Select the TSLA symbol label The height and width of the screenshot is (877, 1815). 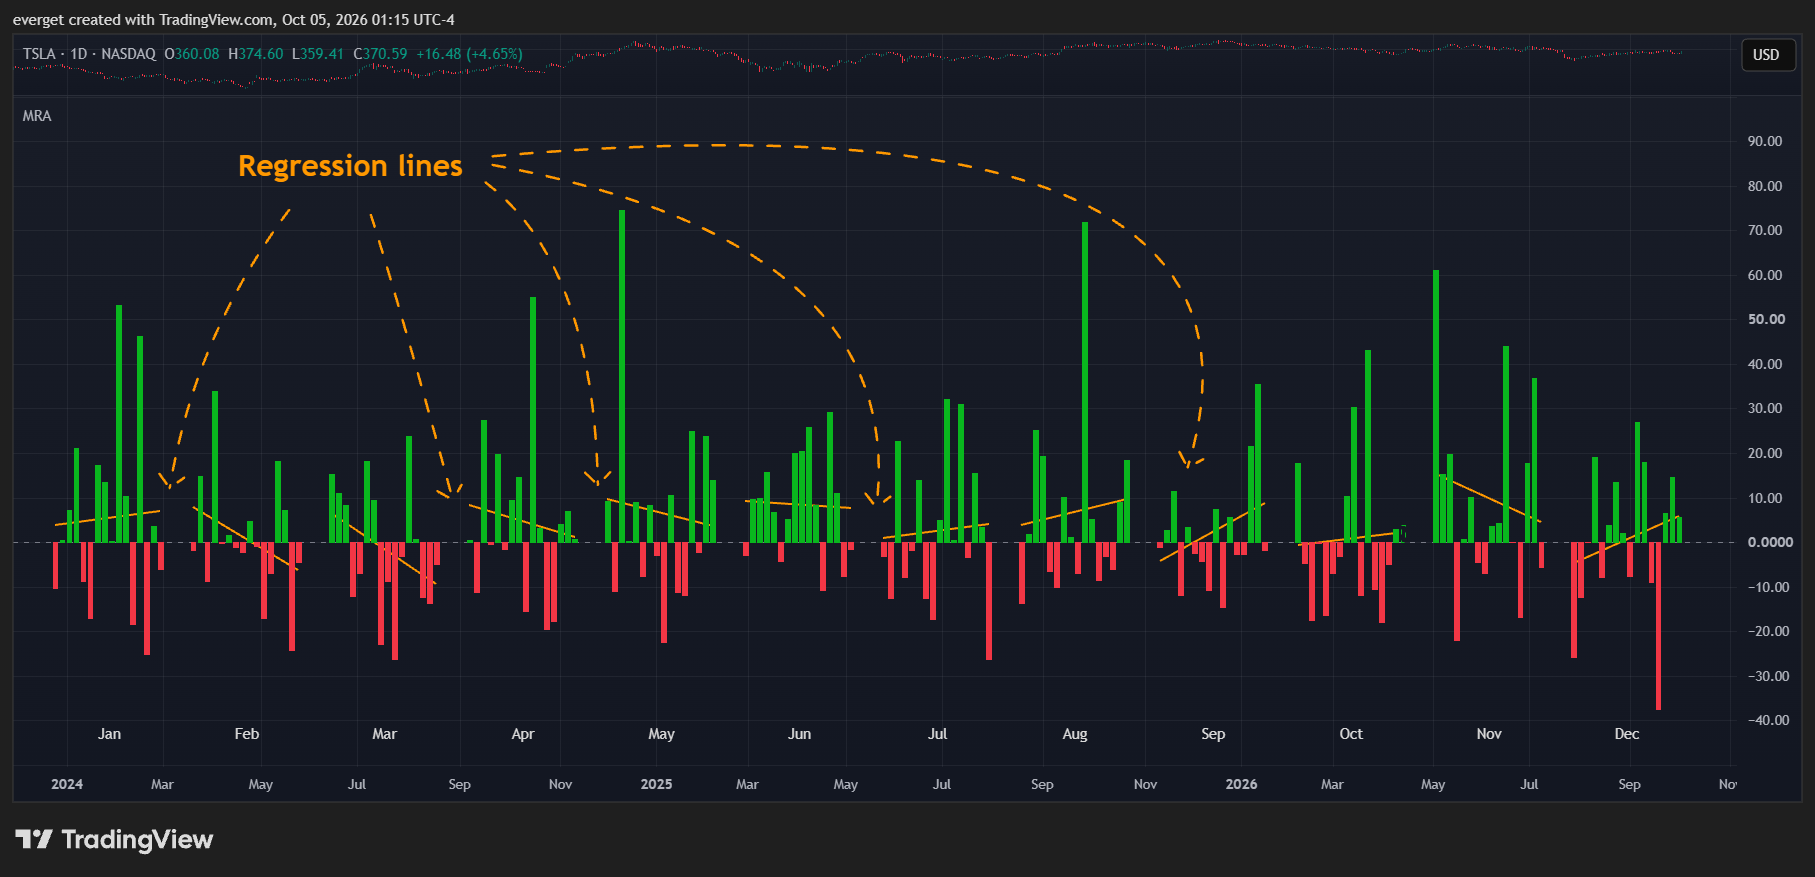coord(39,54)
